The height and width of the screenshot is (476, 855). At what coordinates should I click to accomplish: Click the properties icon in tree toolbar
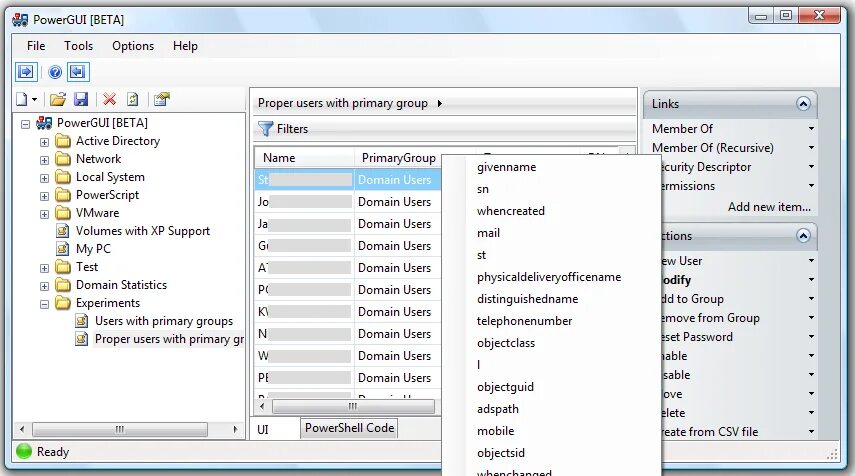click(x=161, y=99)
